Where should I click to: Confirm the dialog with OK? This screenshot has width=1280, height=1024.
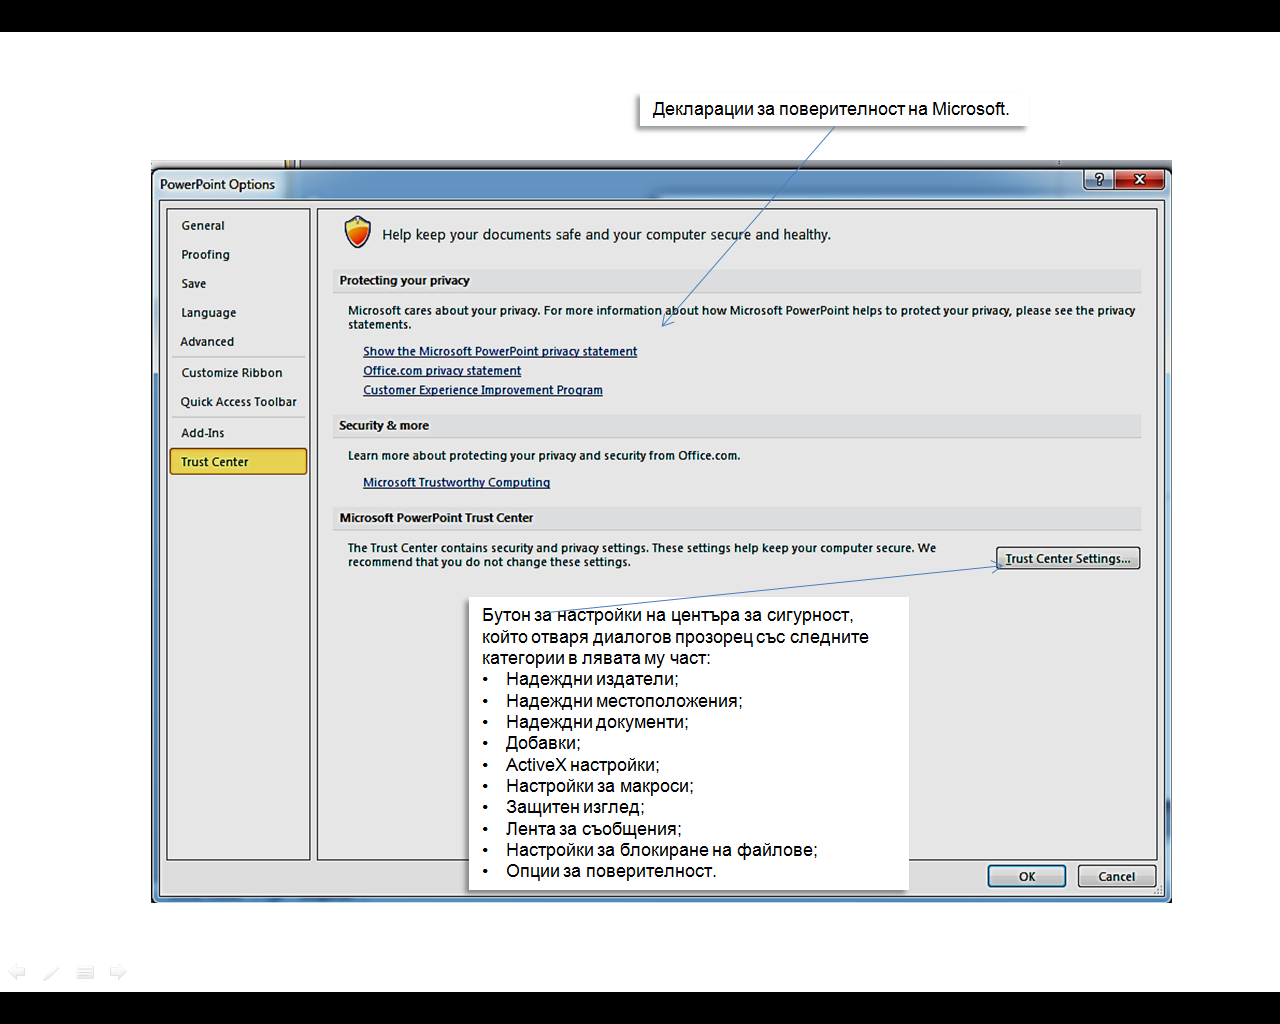click(1026, 877)
